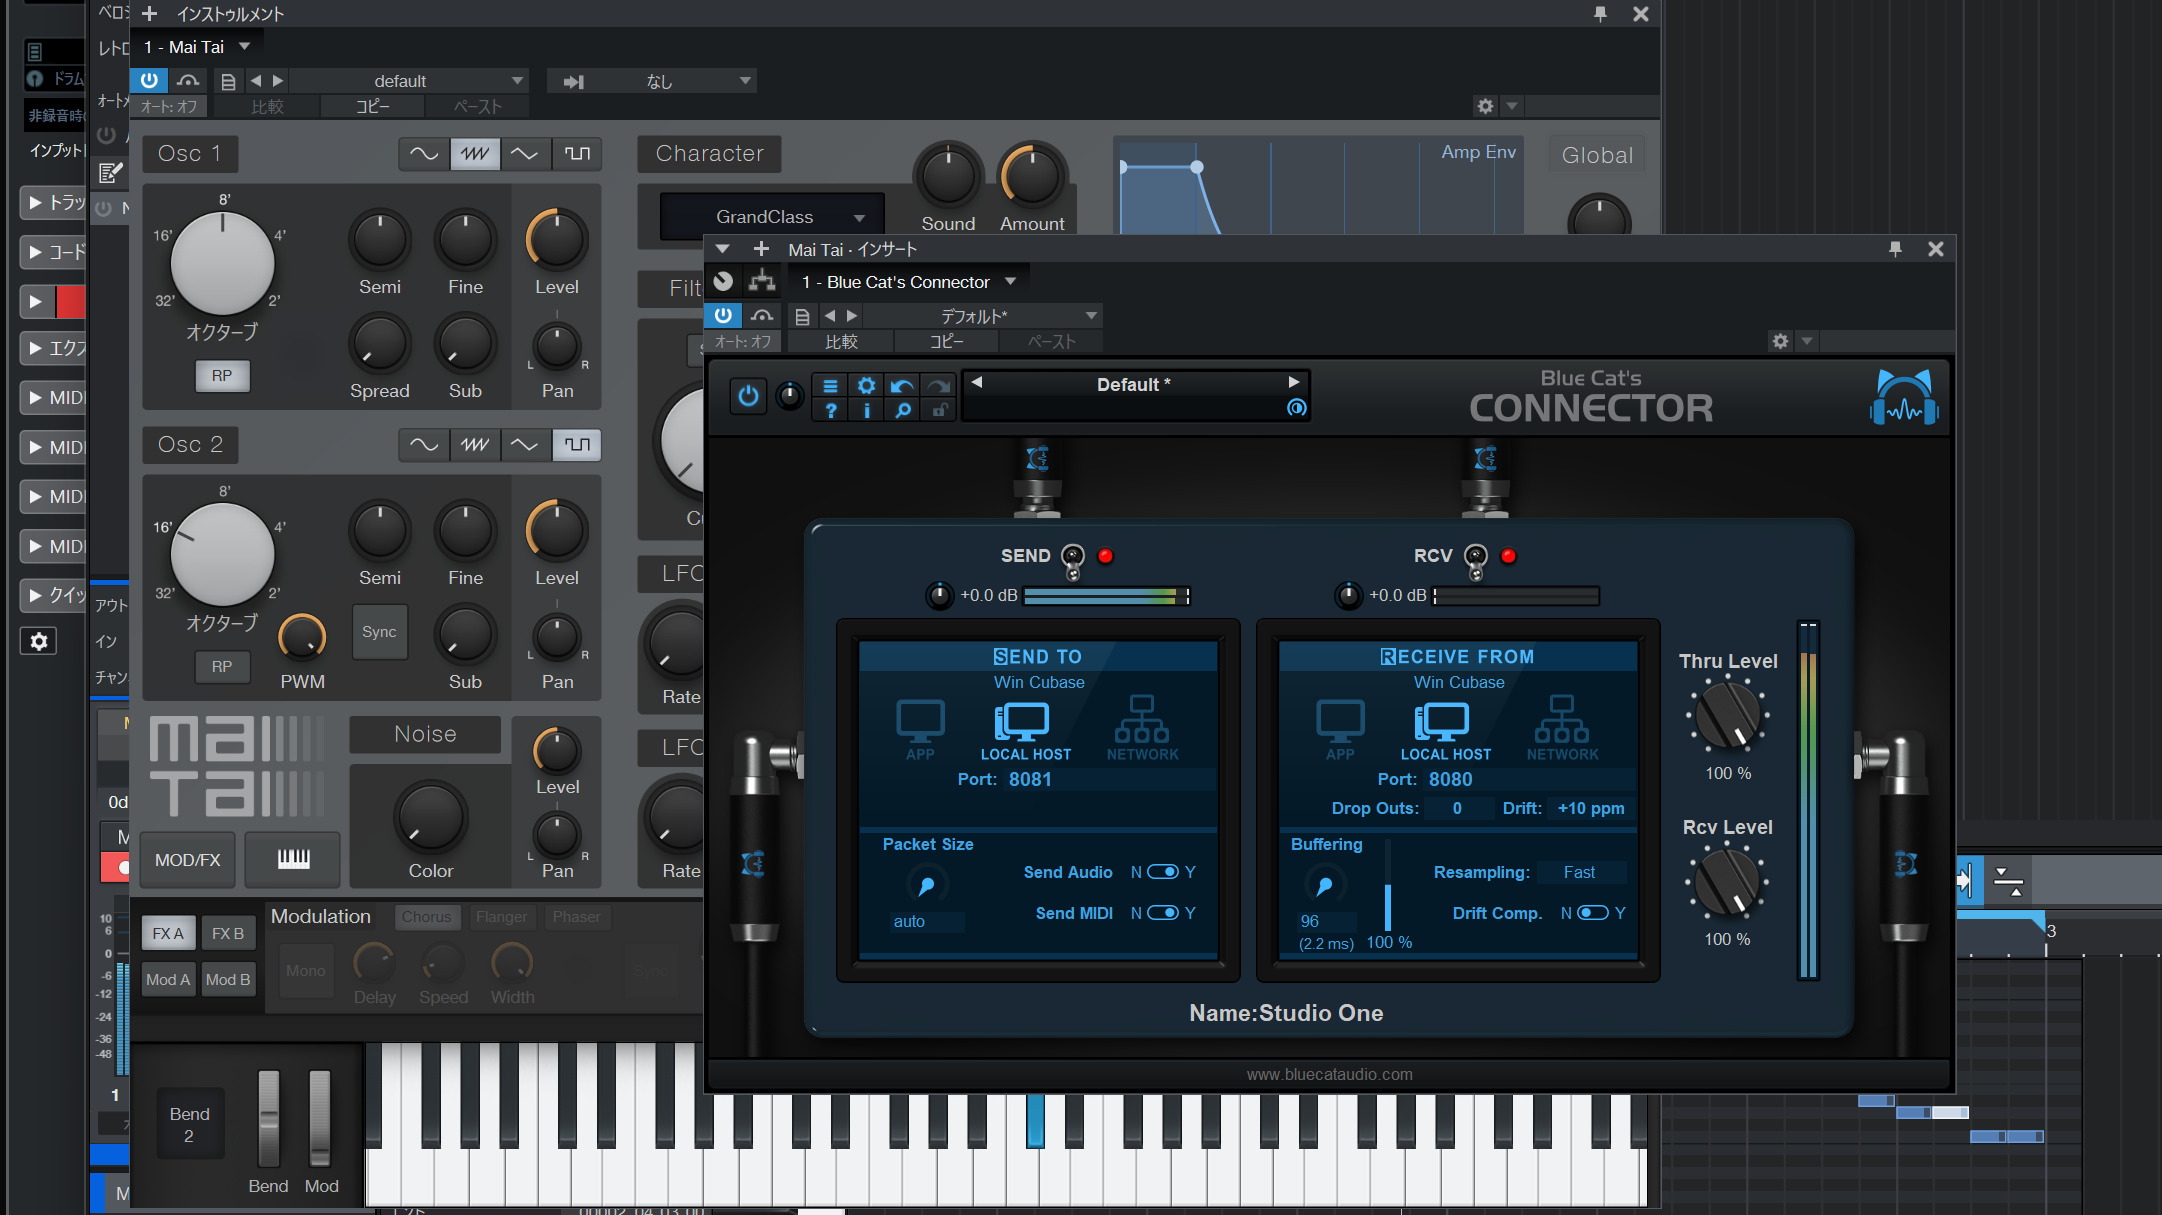
Task: Open the Connector main menu icon
Action: tap(830, 386)
